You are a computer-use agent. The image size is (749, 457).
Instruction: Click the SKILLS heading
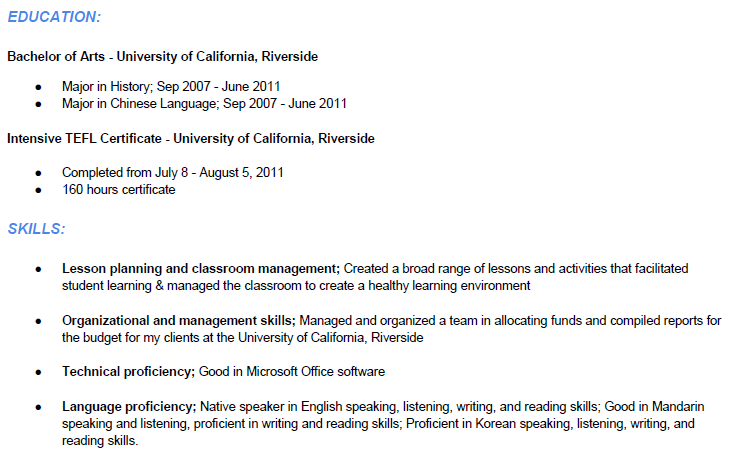click(36, 228)
